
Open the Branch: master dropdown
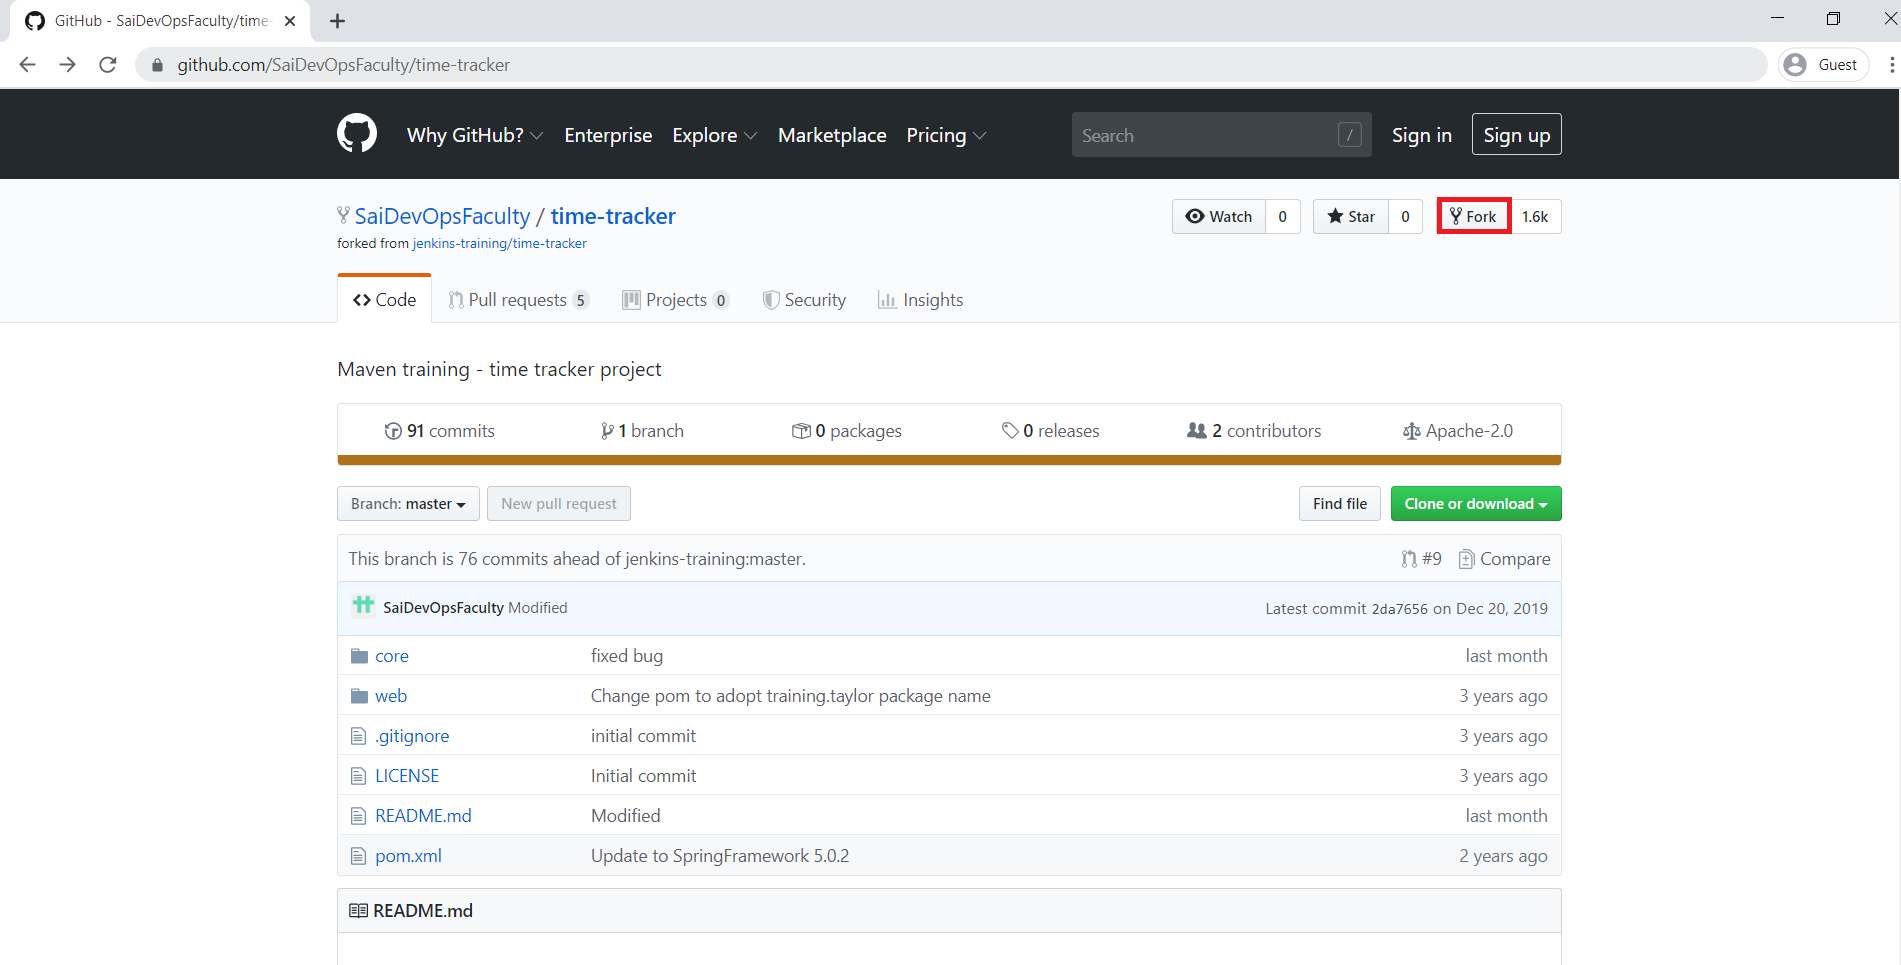pos(408,504)
